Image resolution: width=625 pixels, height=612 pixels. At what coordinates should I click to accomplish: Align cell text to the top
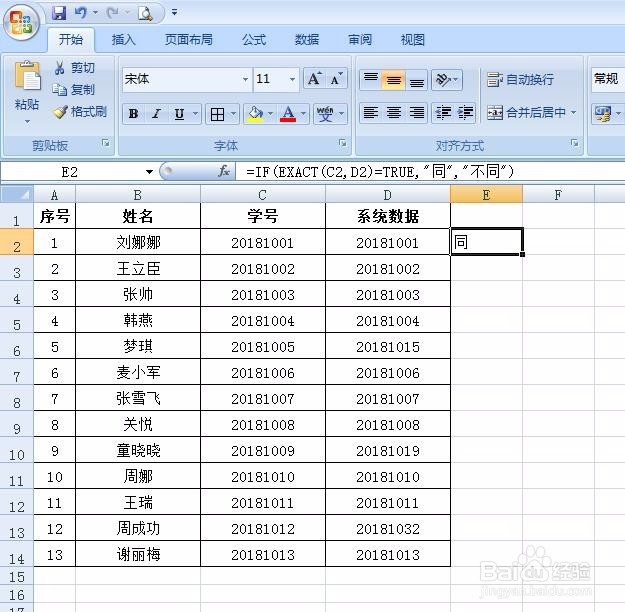371,80
